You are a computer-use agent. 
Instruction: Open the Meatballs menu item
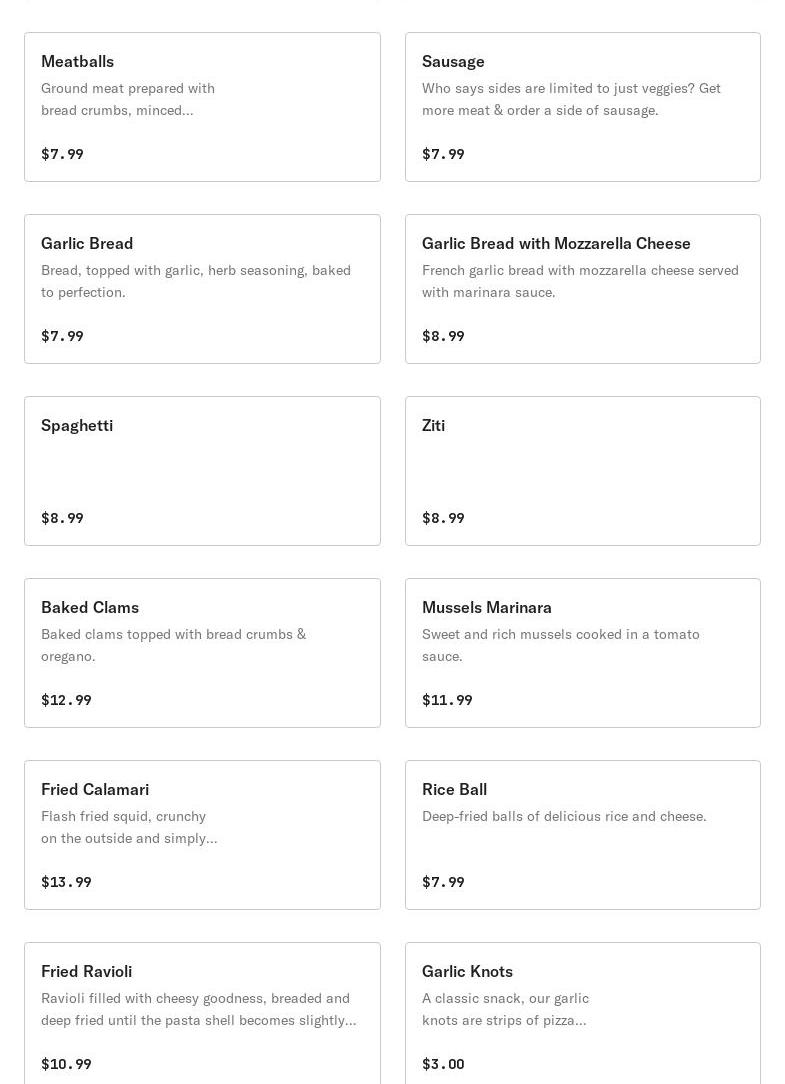point(77,62)
